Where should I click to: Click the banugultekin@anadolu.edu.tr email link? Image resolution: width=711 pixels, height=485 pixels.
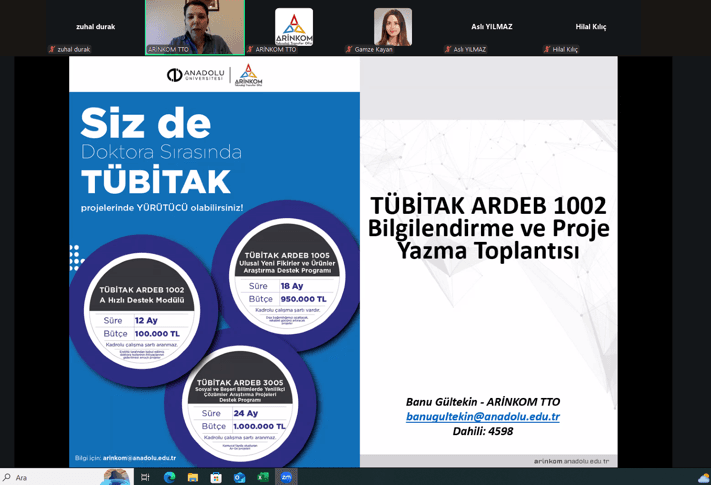tap(482, 416)
